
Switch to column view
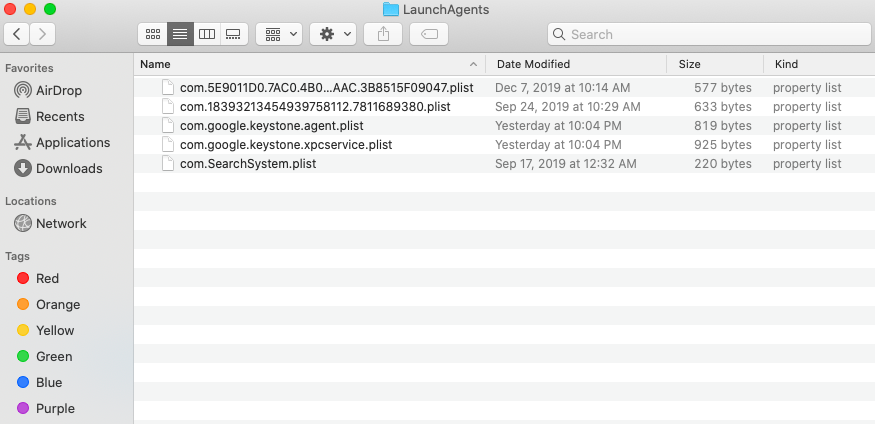[x=207, y=34]
